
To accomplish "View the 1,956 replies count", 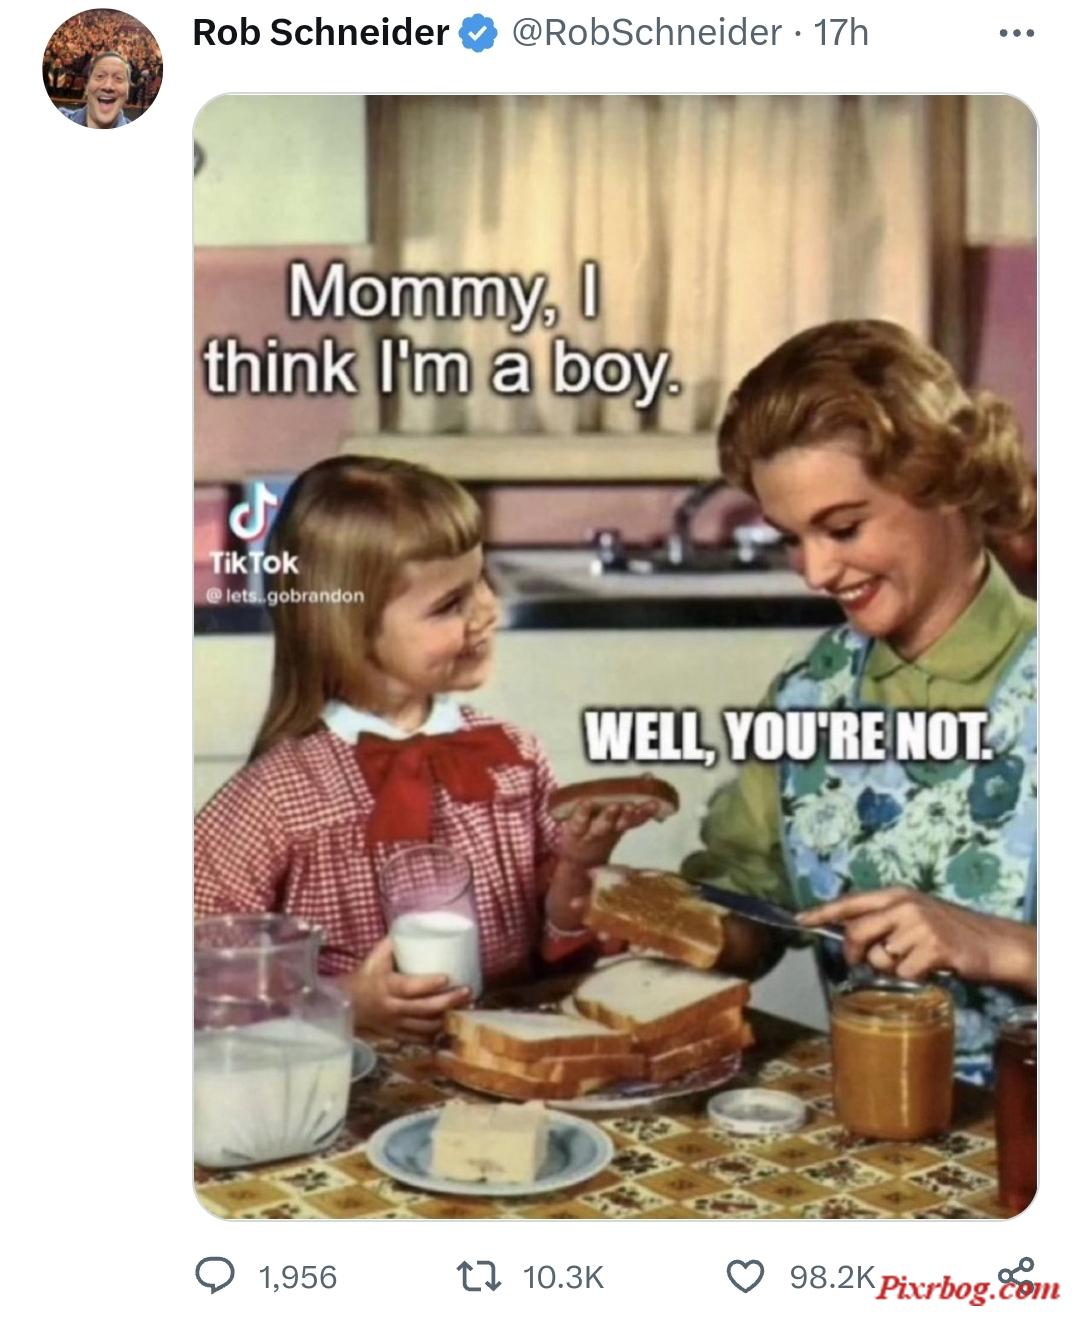I will click(297, 1277).
